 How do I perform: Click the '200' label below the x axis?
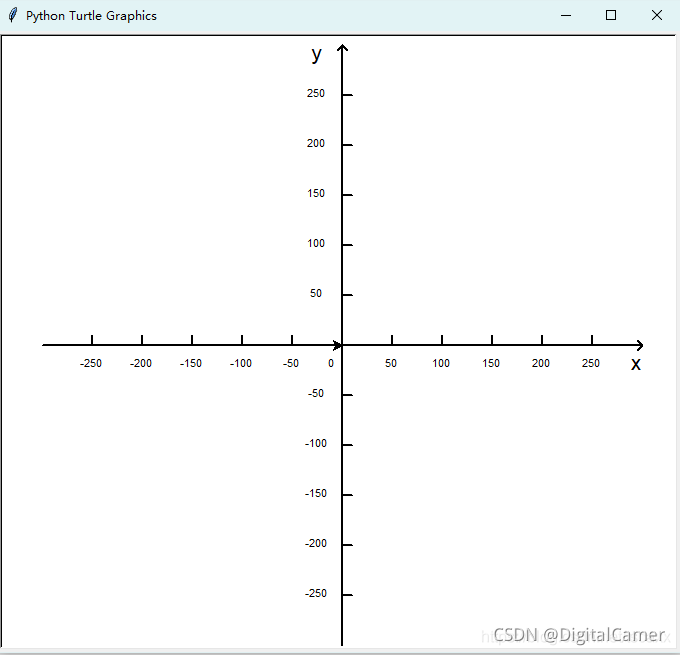pyautogui.click(x=541, y=364)
